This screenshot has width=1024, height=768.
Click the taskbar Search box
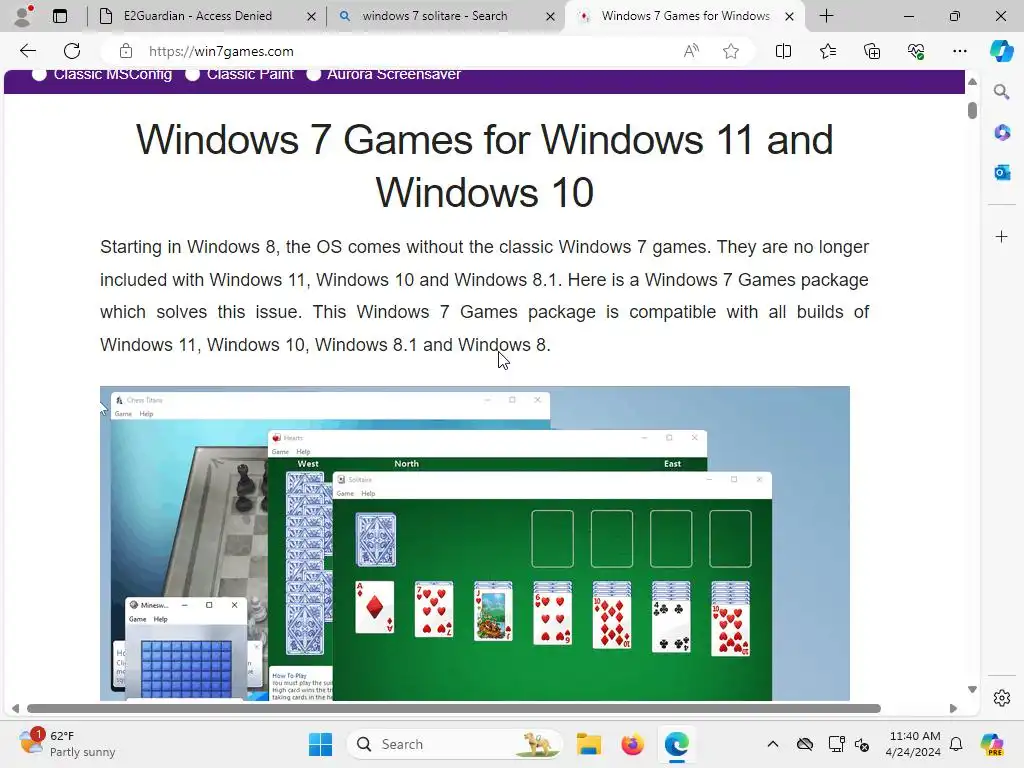click(x=455, y=744)
